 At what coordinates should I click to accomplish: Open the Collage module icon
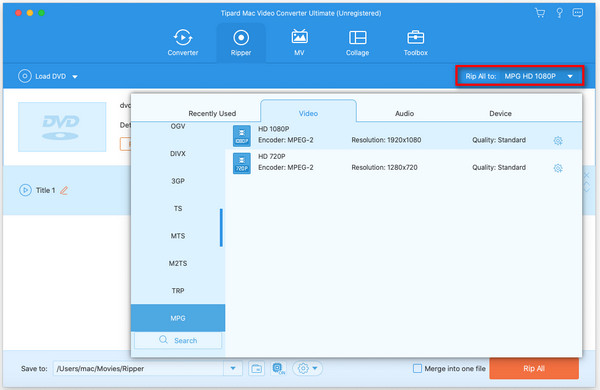(x=357, y=38)
